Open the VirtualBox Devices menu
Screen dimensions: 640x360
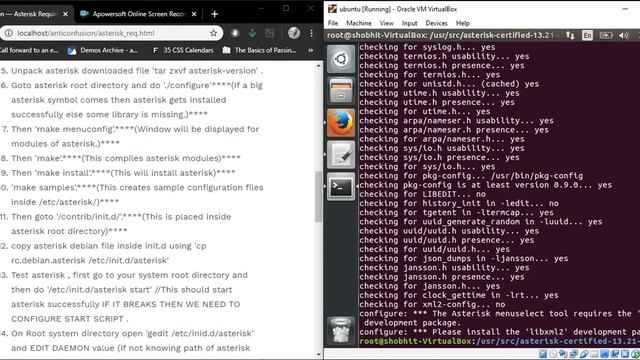coord(436,23)
